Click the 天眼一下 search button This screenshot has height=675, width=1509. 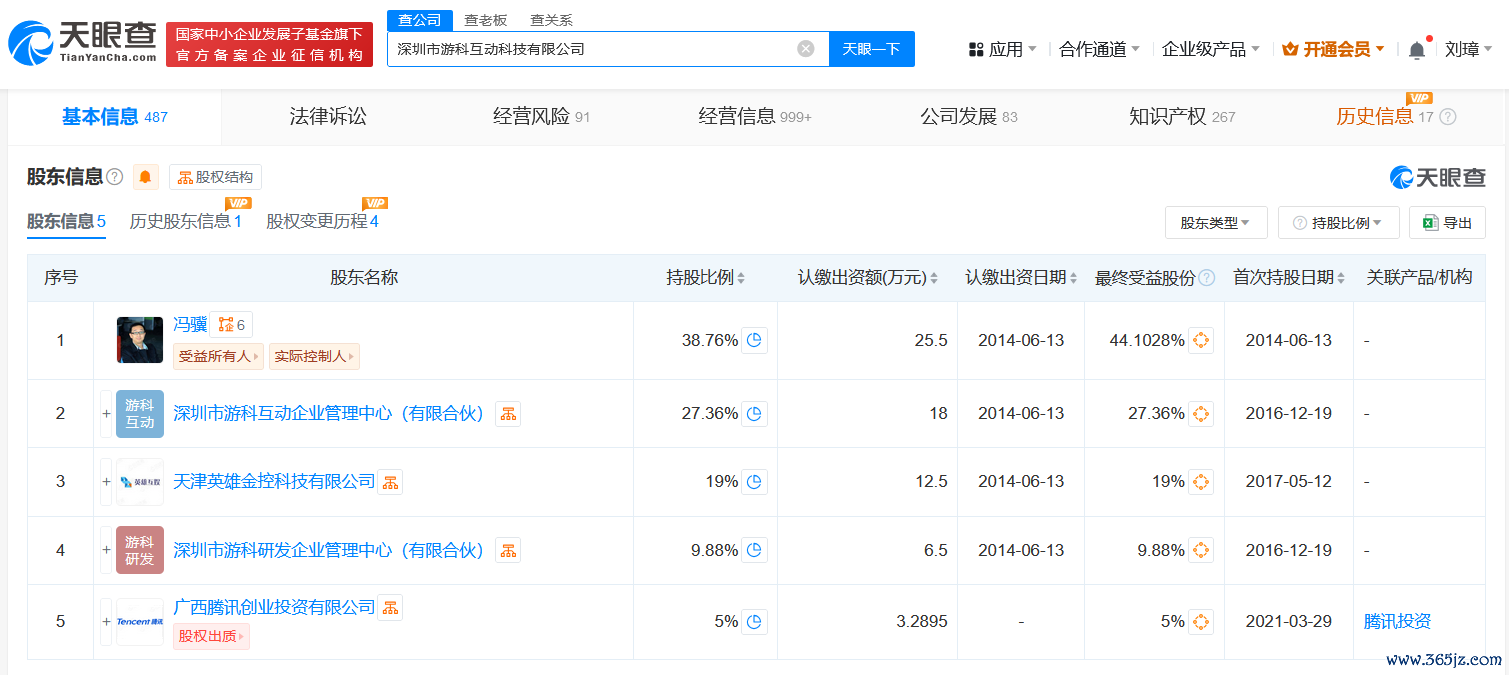tap(871, 49)
